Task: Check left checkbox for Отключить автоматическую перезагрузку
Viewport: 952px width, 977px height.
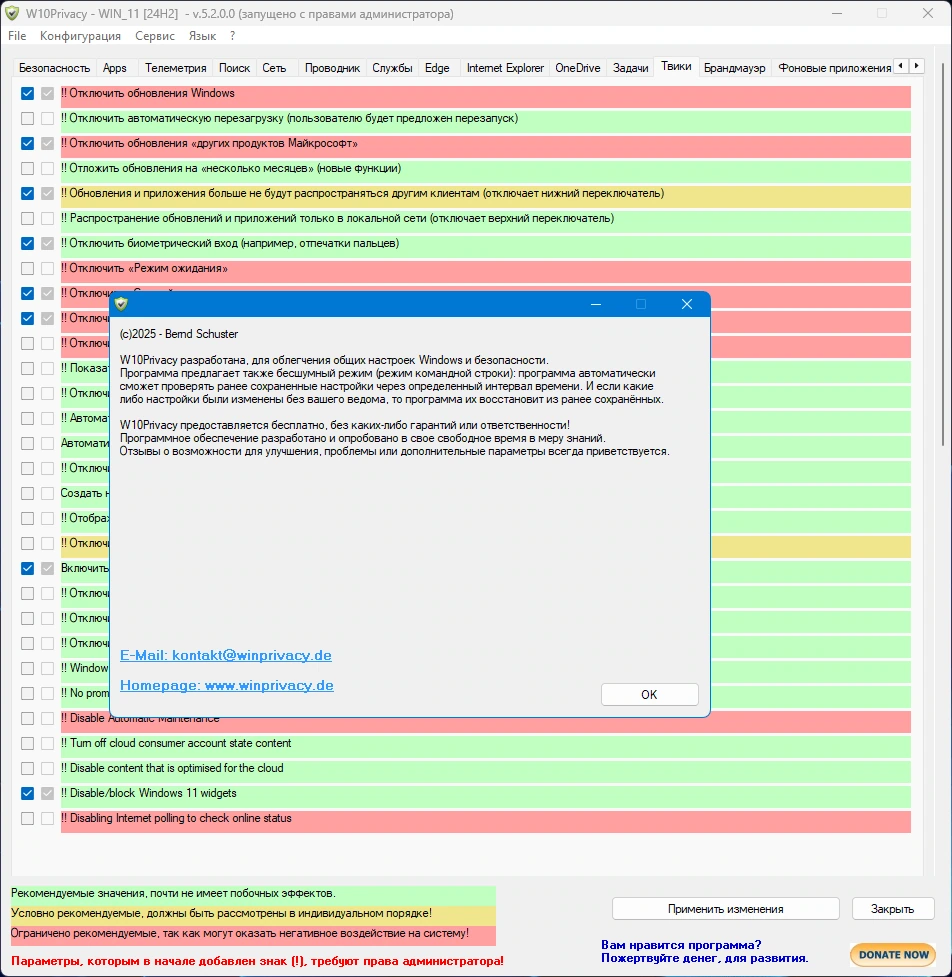Action: [x=27, y=118]
